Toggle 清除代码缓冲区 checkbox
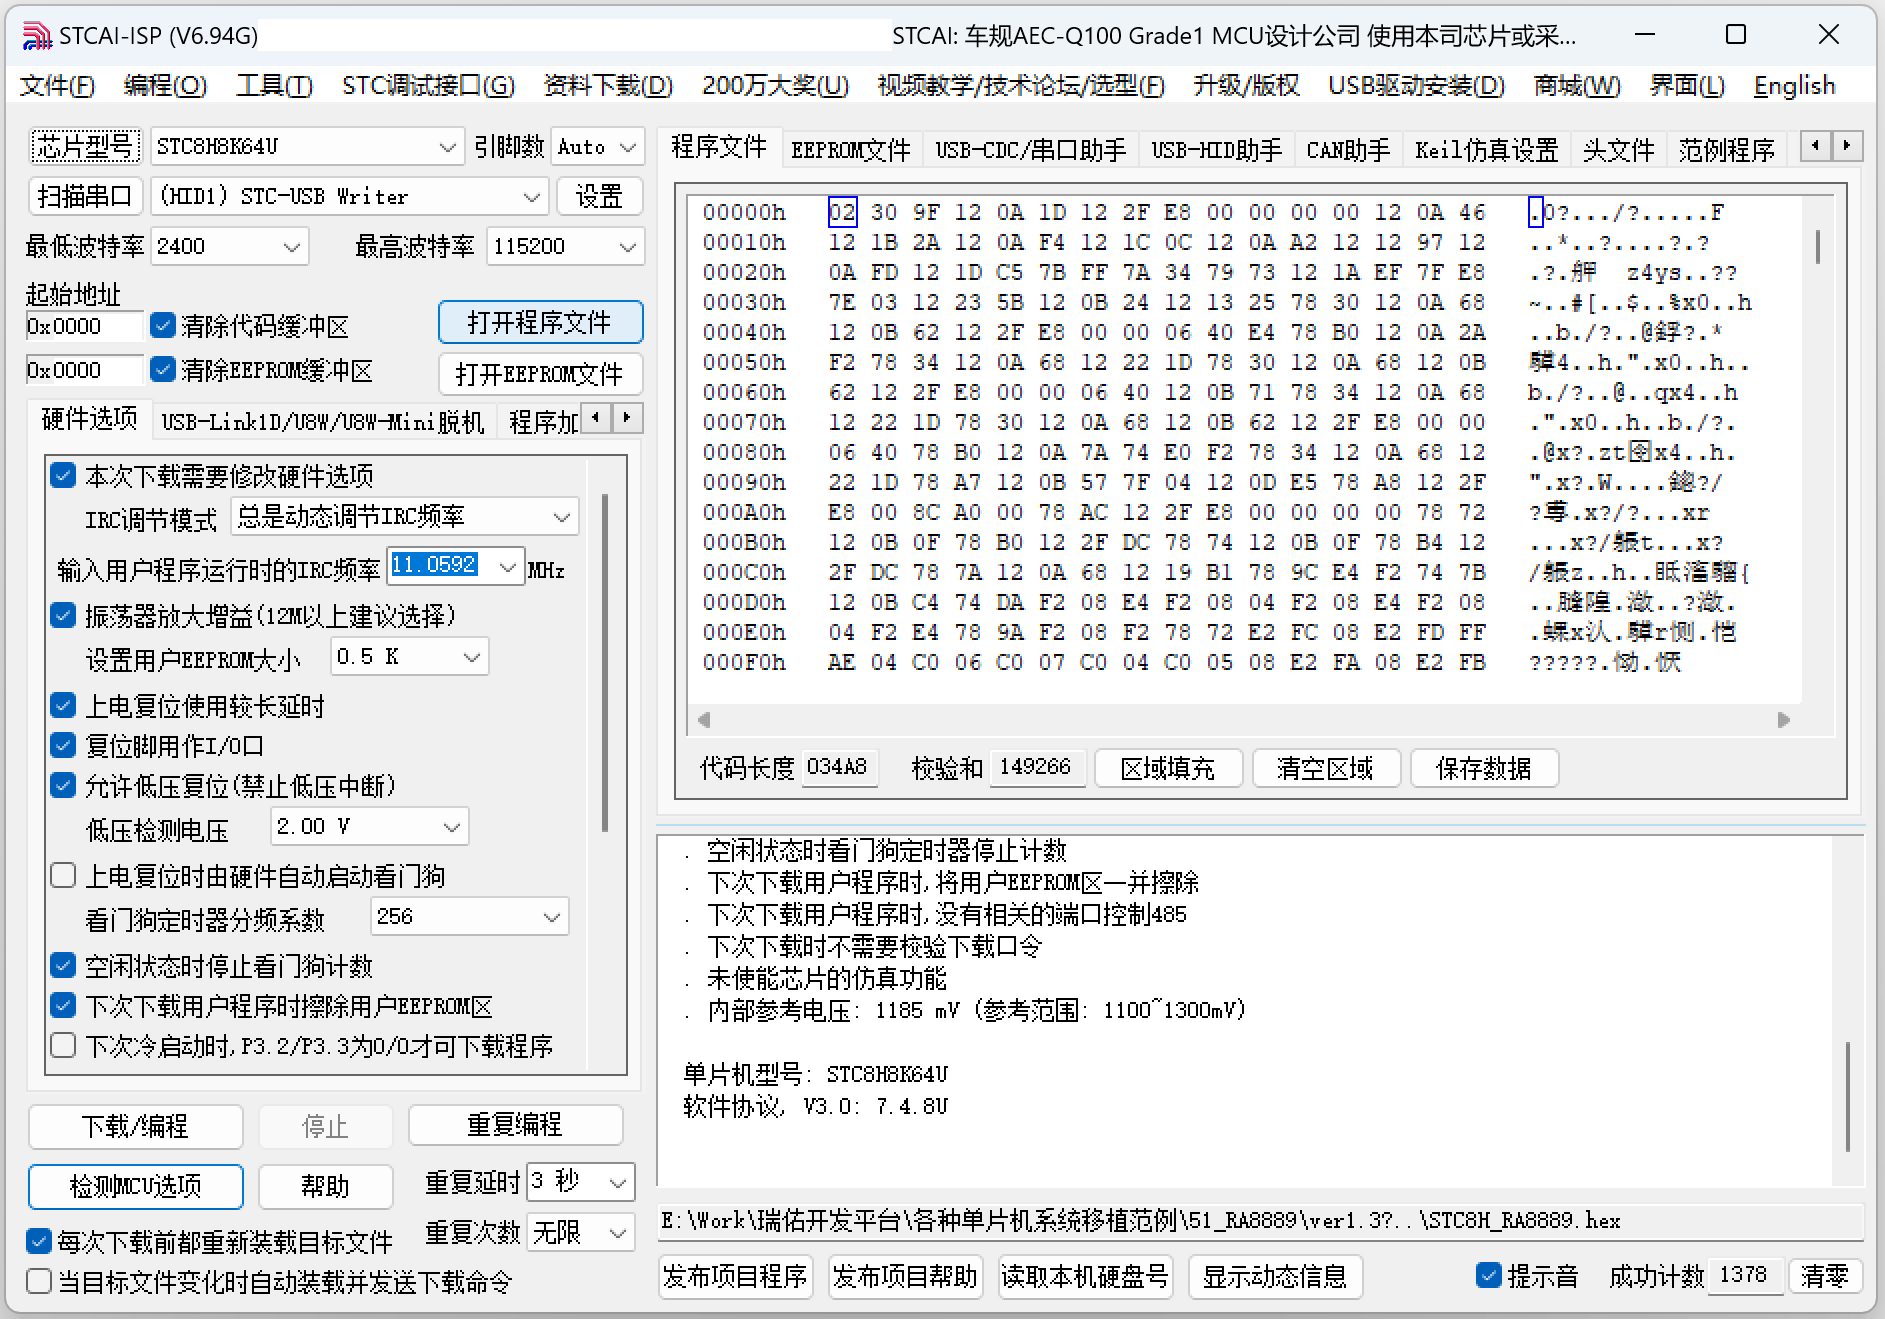 [x=163, y=325]
